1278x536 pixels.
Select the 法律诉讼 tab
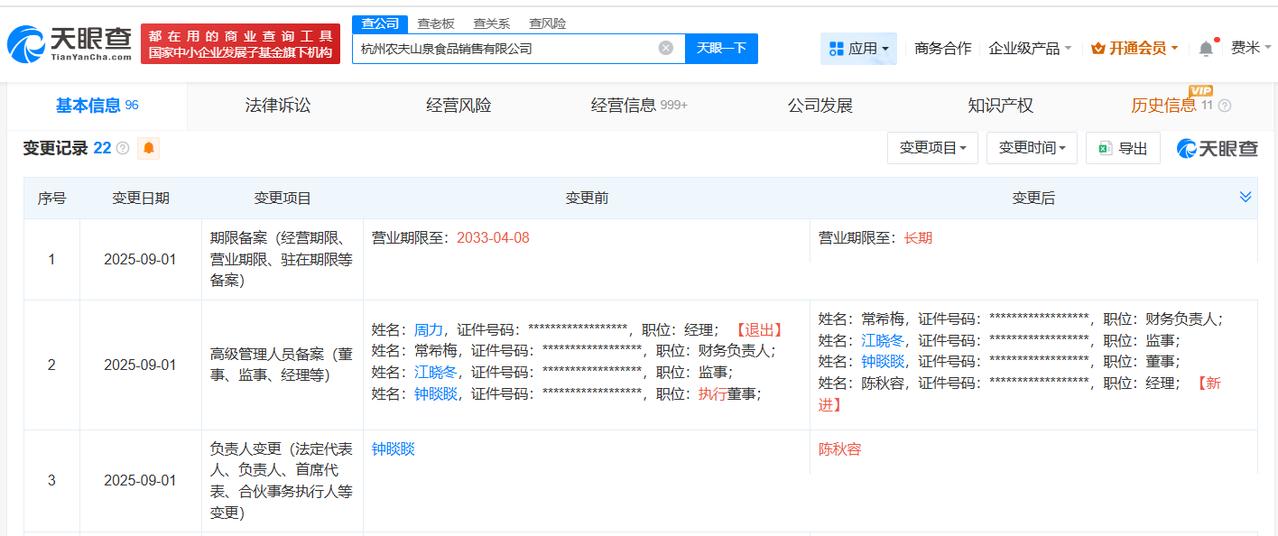tap(278, 105)
